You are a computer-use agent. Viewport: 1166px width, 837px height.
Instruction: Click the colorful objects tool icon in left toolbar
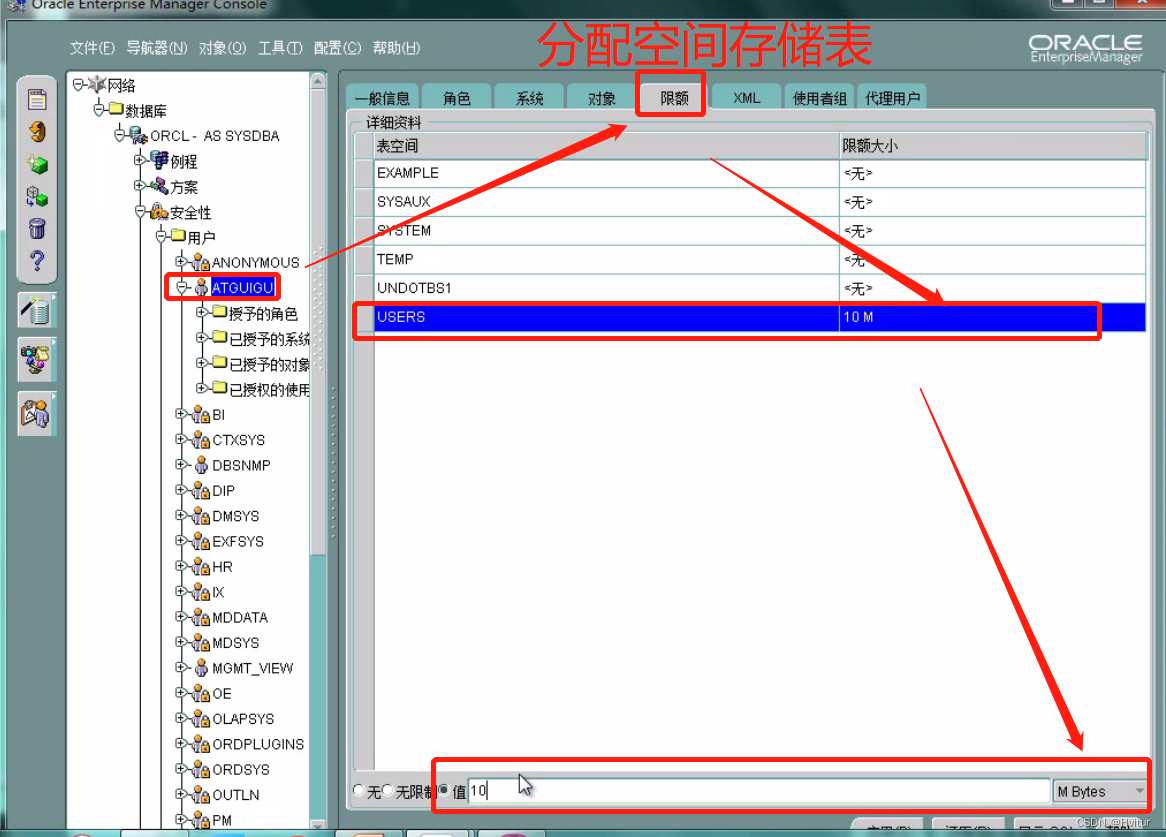pos(36,361)
